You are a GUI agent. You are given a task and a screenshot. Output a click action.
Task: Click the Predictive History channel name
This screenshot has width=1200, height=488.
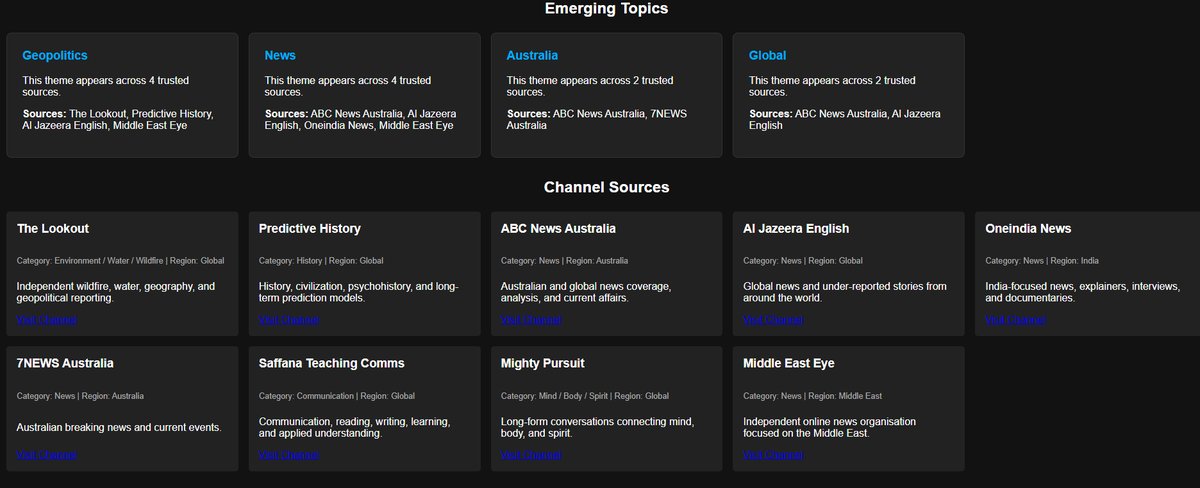[310, 229]
